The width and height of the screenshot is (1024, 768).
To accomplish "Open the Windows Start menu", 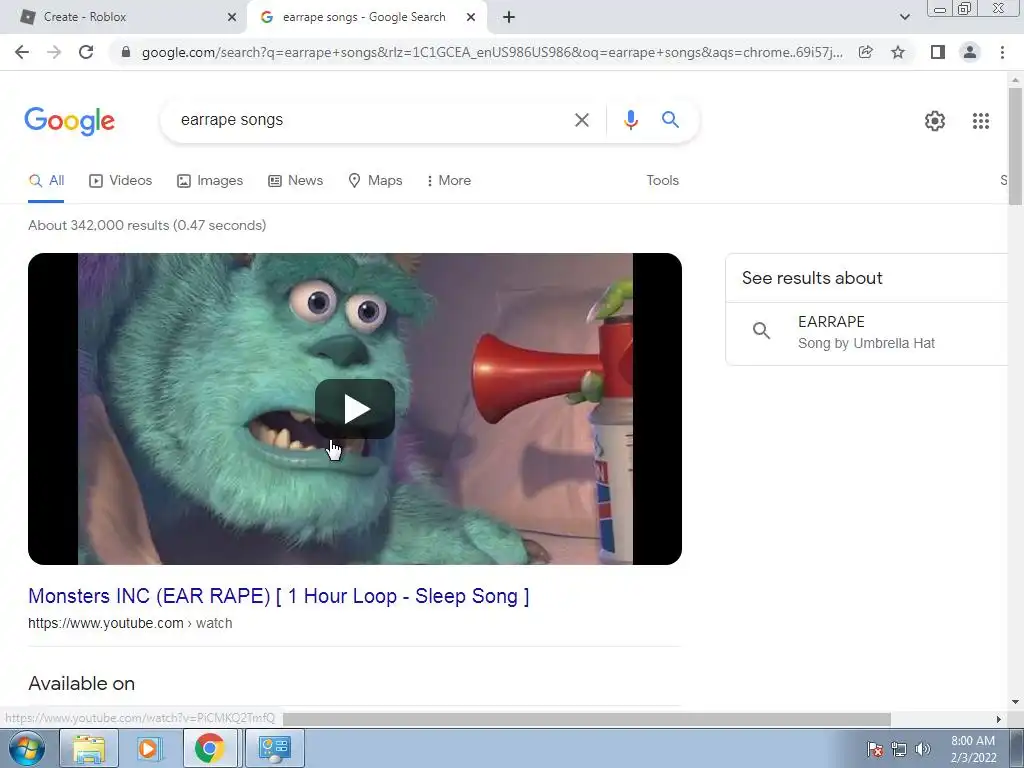I will 27,748.
